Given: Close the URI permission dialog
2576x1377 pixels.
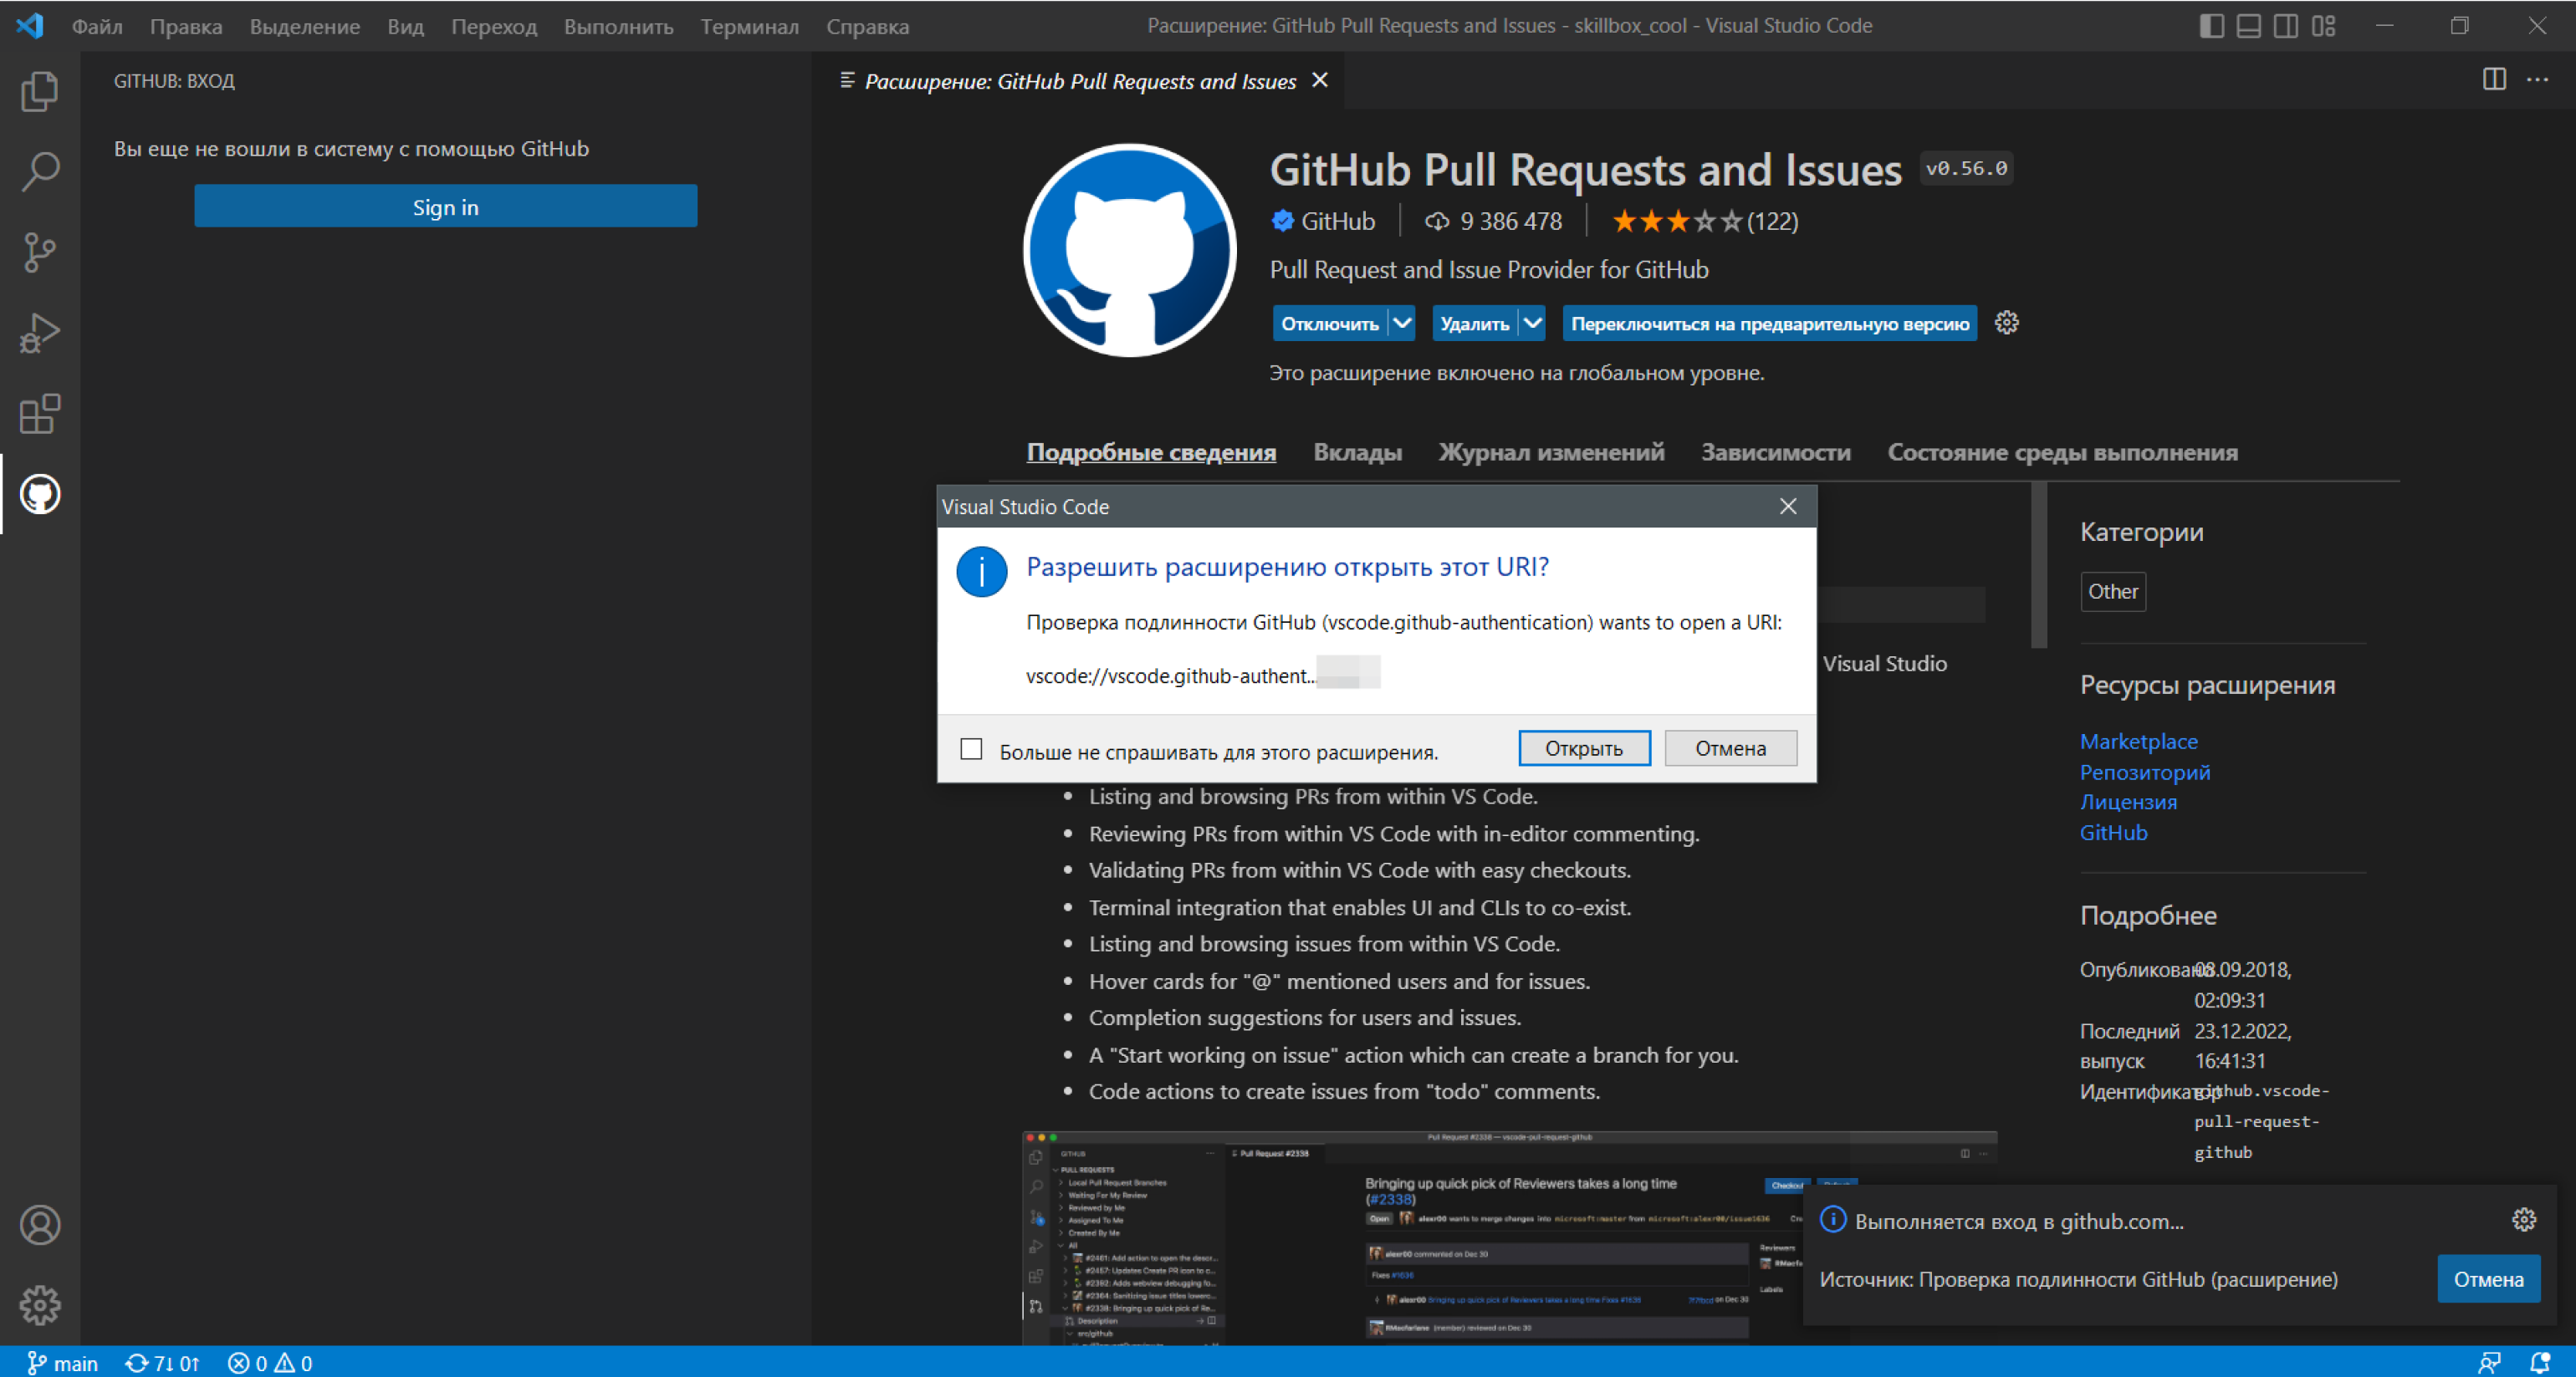Looking at the screenshot, I should 1788,507.
